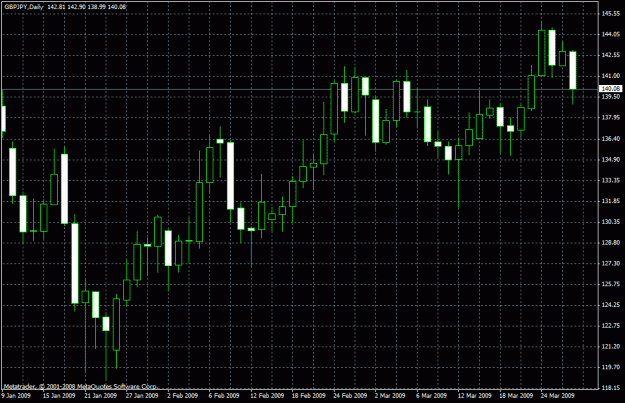625x403 pixels.
Task: Select the 24 Mar 2009 date label
Action: click(x=557, y=396)
